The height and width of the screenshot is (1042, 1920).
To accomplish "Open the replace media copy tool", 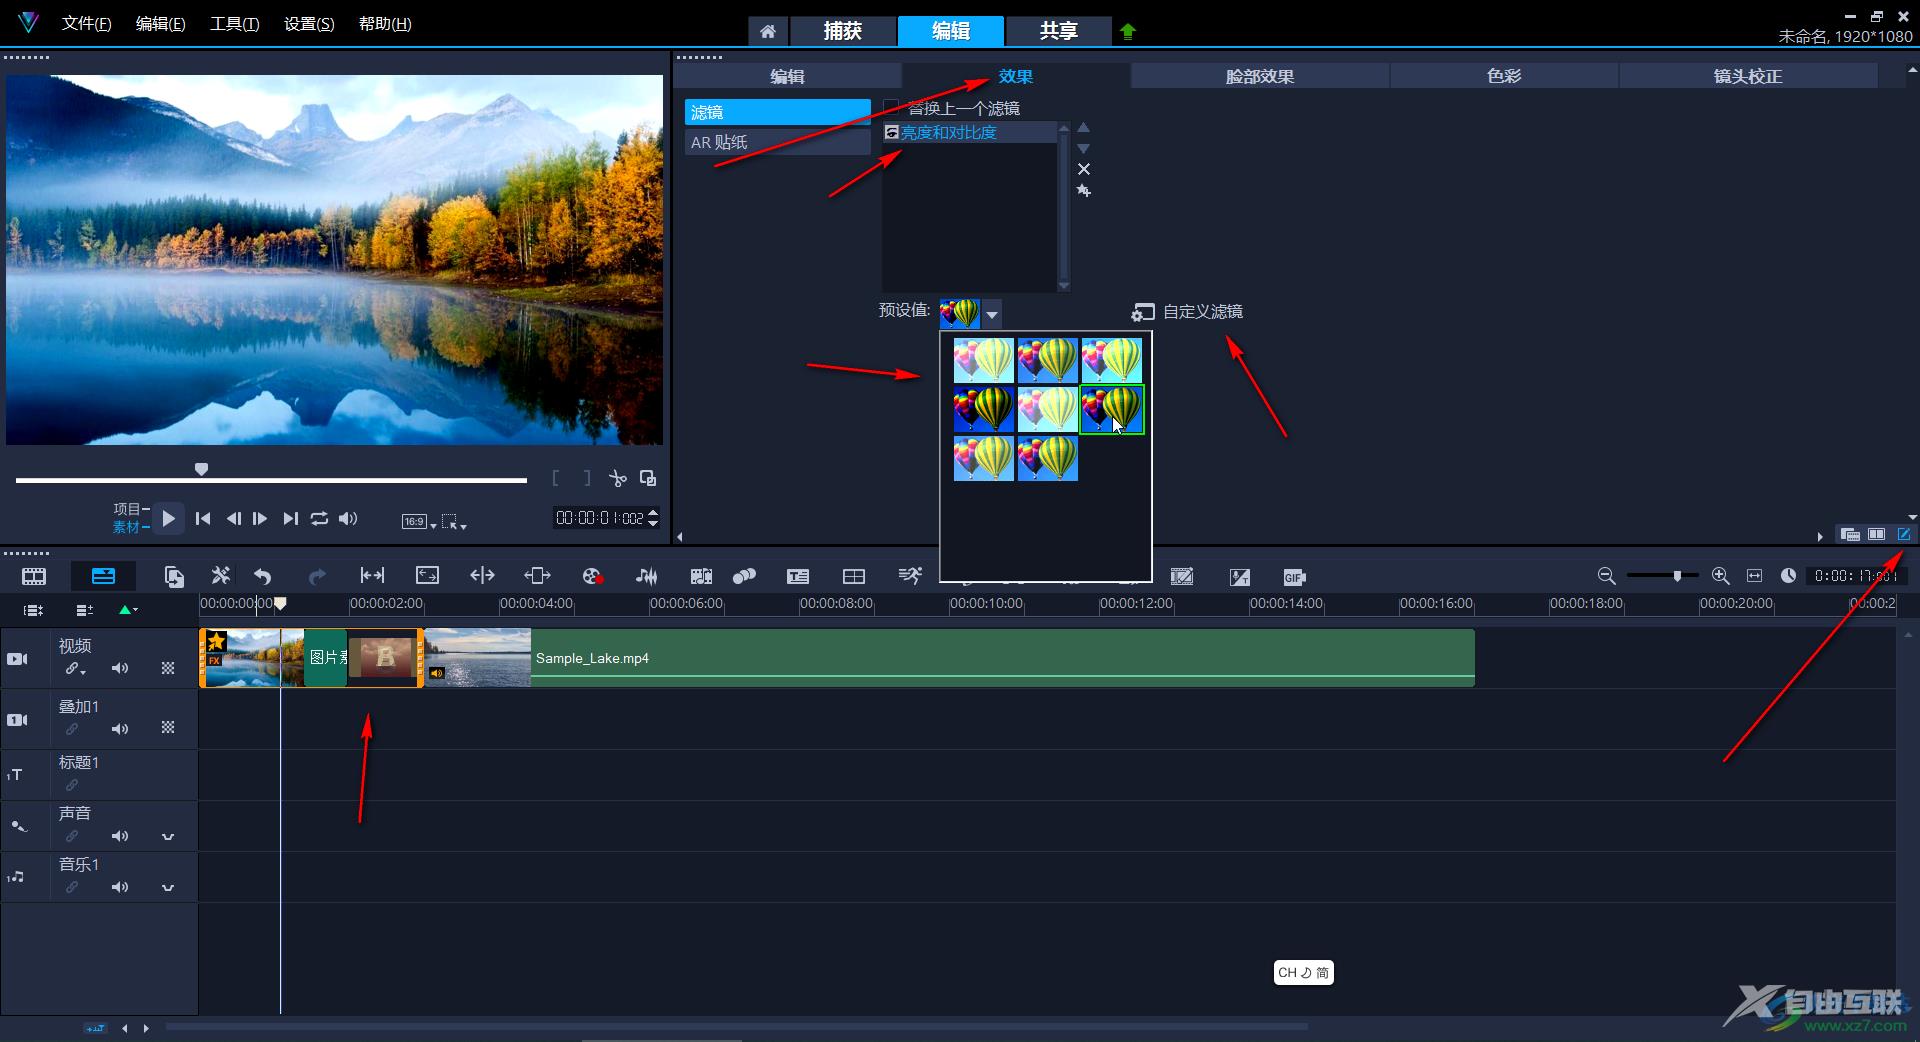I will pyautogui.click(x=174, y=576).
